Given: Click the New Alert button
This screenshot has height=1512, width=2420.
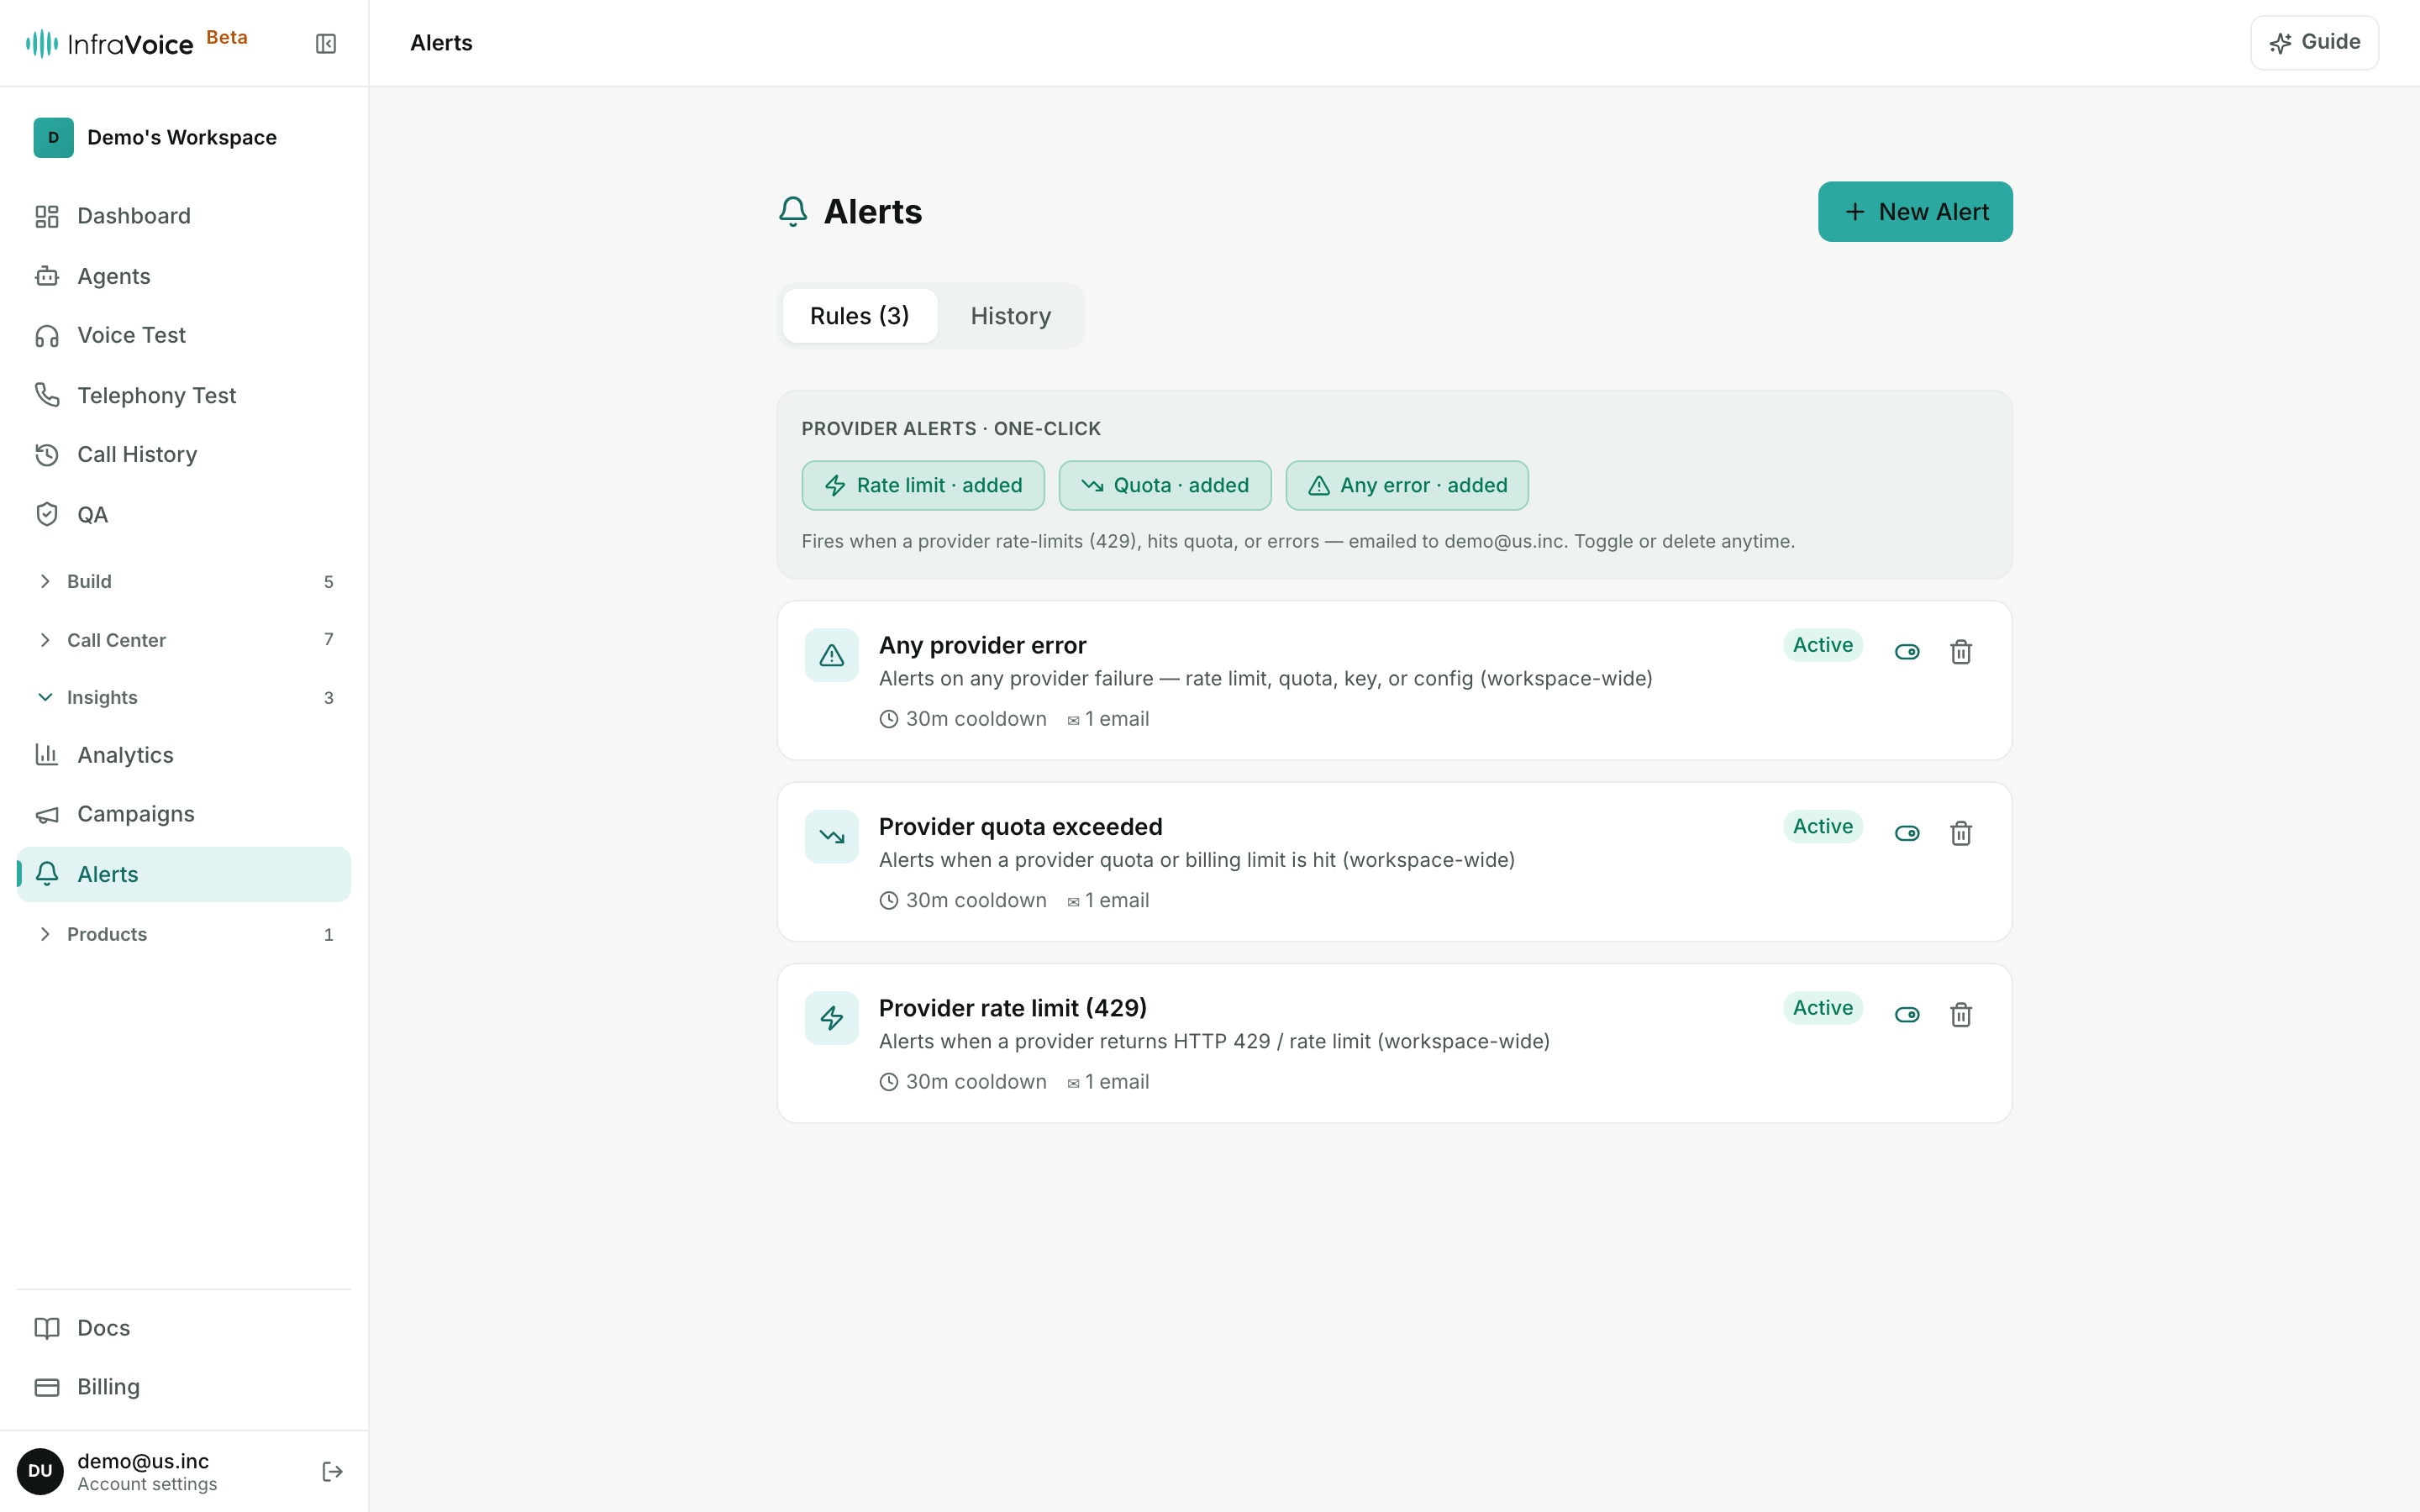Looking at the screenshot, I should coord(1915,212).
